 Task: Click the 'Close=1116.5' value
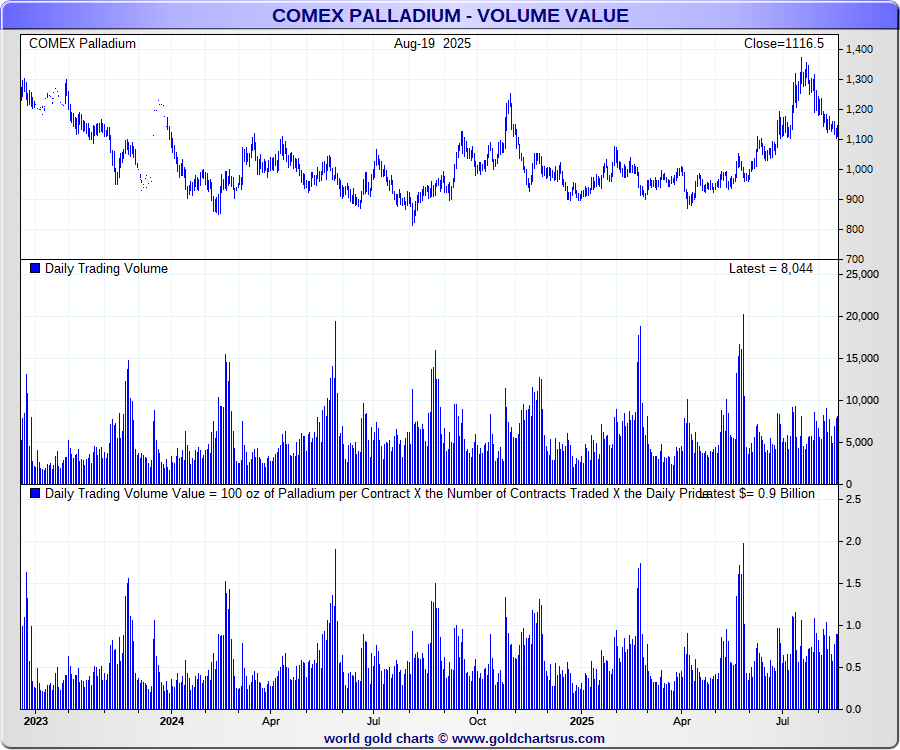pyautogui.click(x=783, y=44)
